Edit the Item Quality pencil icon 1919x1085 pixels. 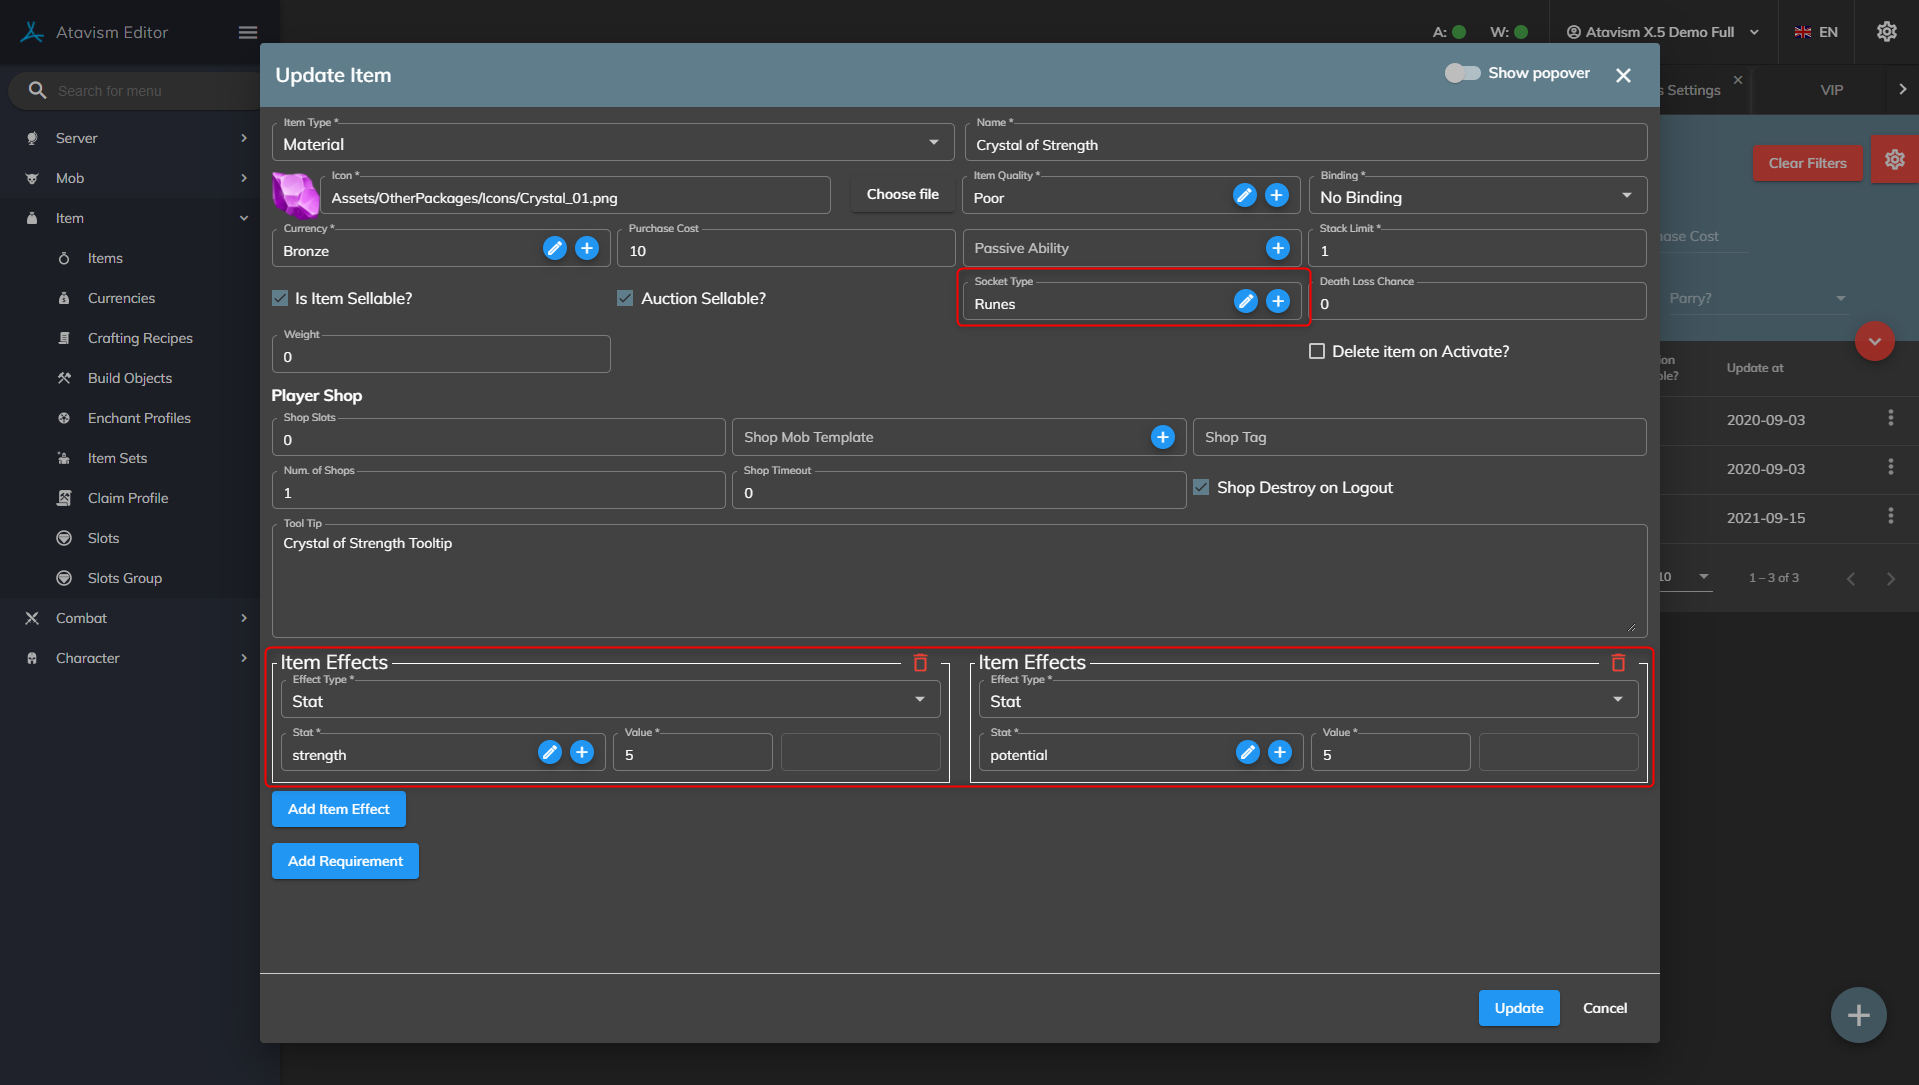pos(1244,196)
